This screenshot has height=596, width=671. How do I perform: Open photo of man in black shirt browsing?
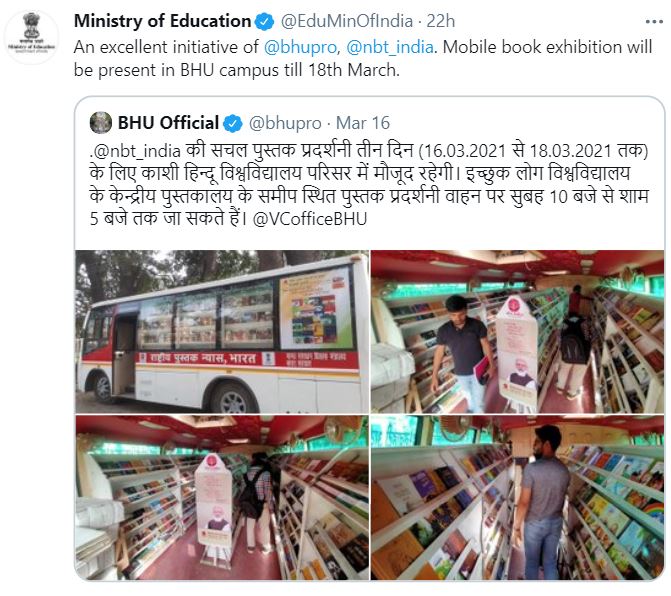[517, 331]
